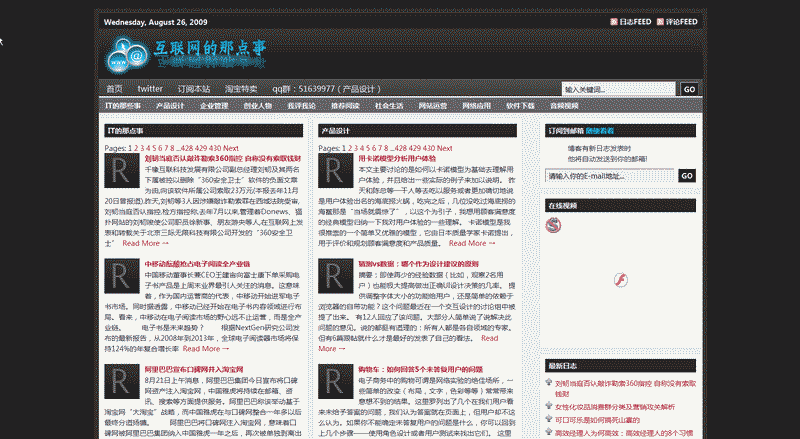
Task: Activate the Flash placeholder icon in video area
Action: [x=620, y=280]
